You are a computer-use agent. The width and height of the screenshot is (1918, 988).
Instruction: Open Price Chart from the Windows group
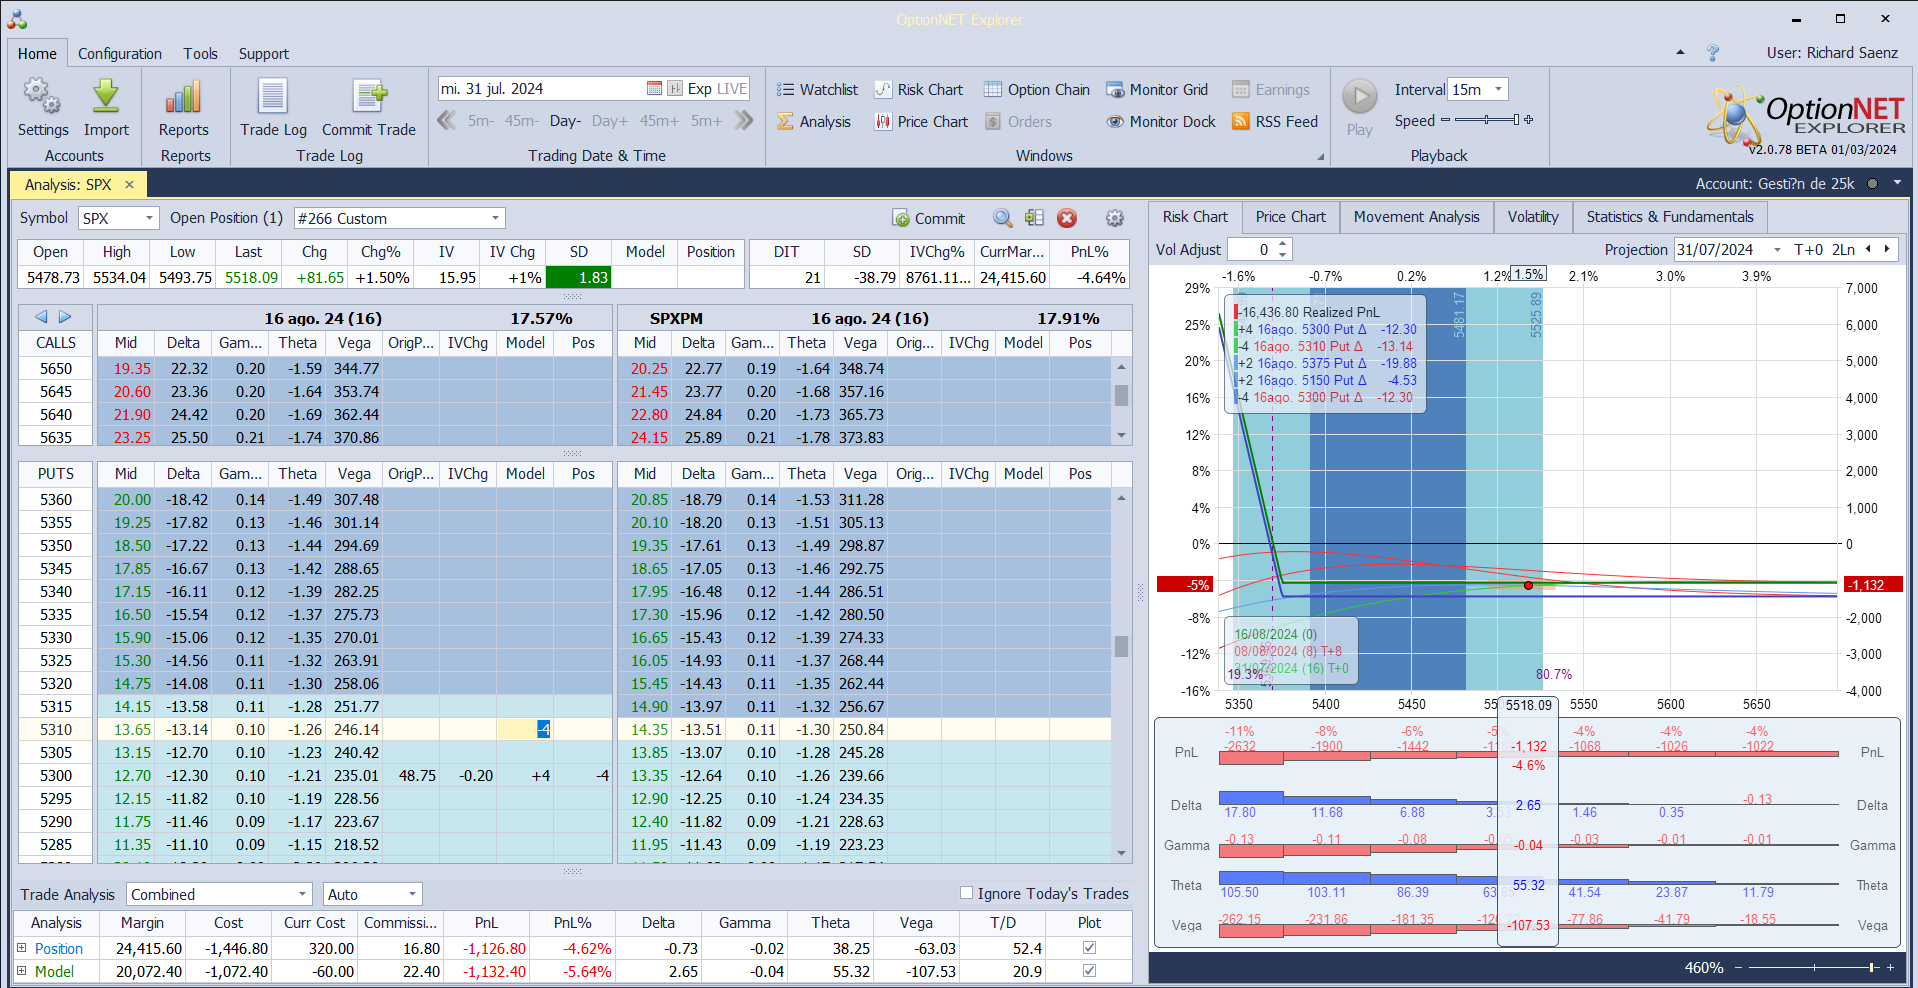coord(921,122)
